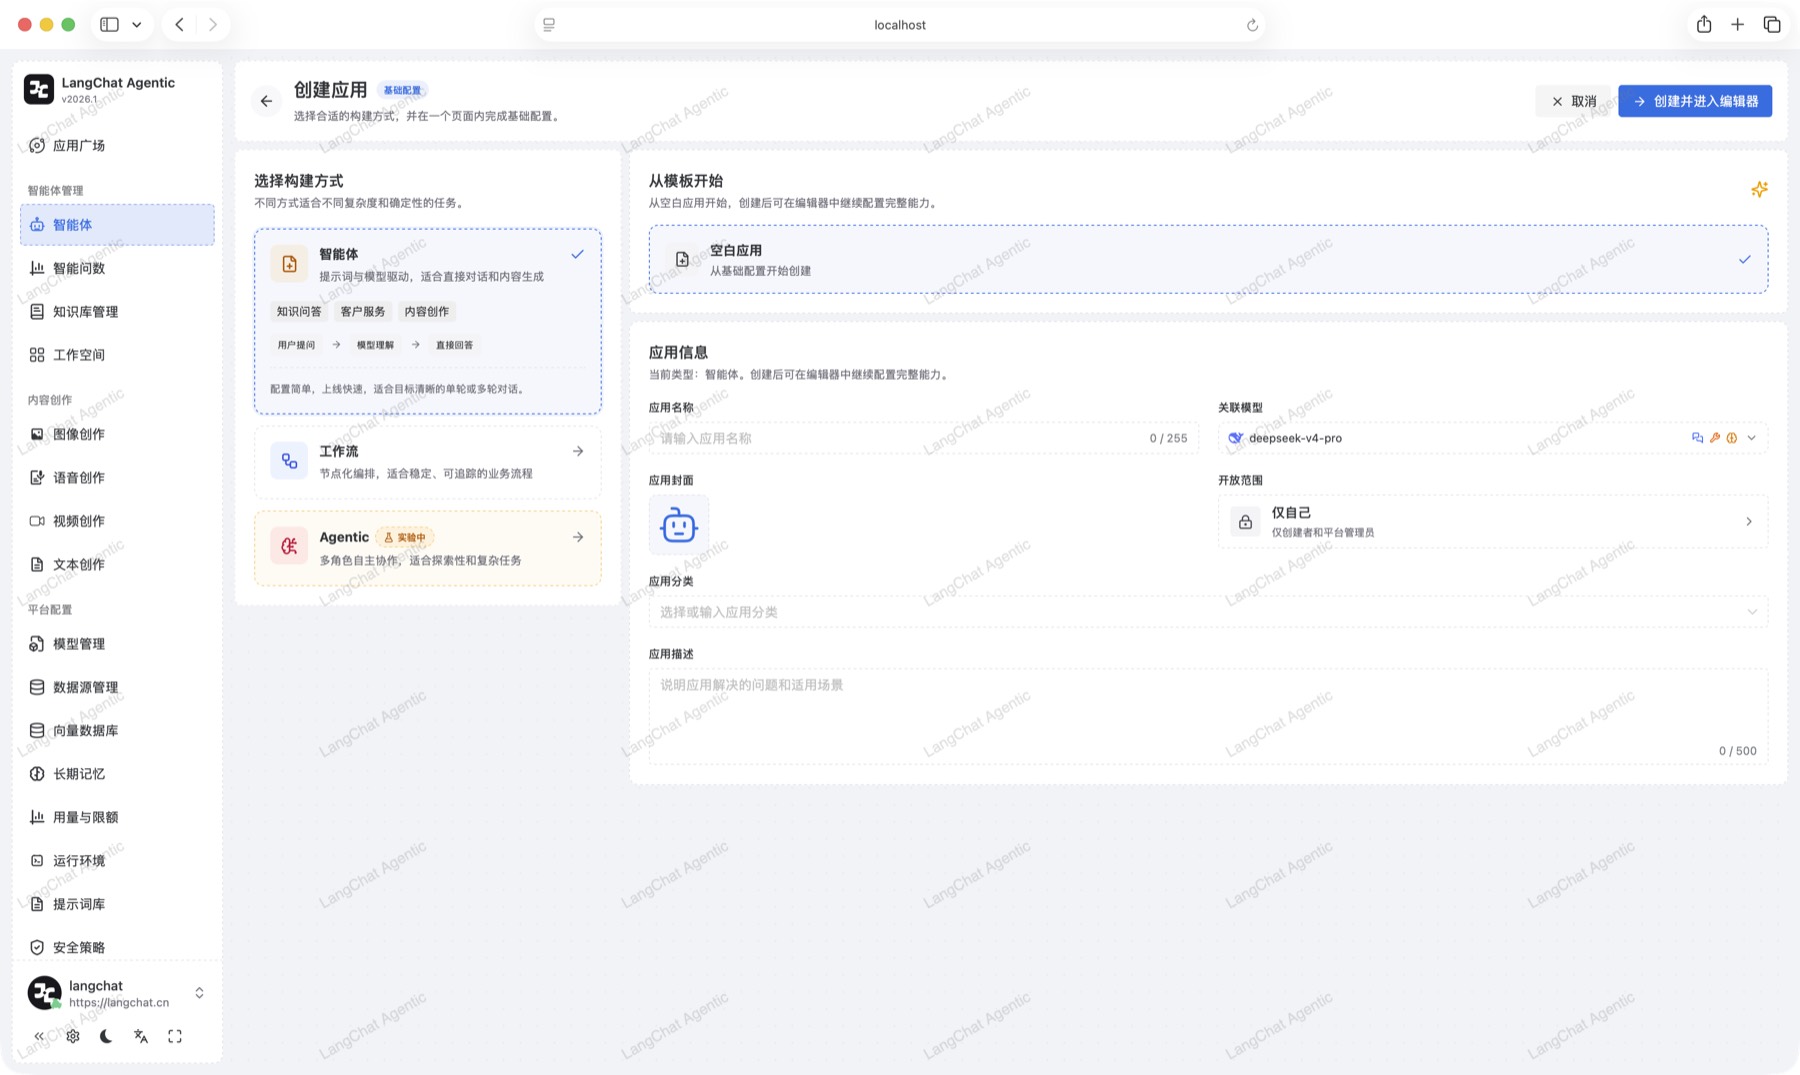Open the language translation icon
Image resolution: width=1800 pixels, height=1075 pixels.
141,1036
